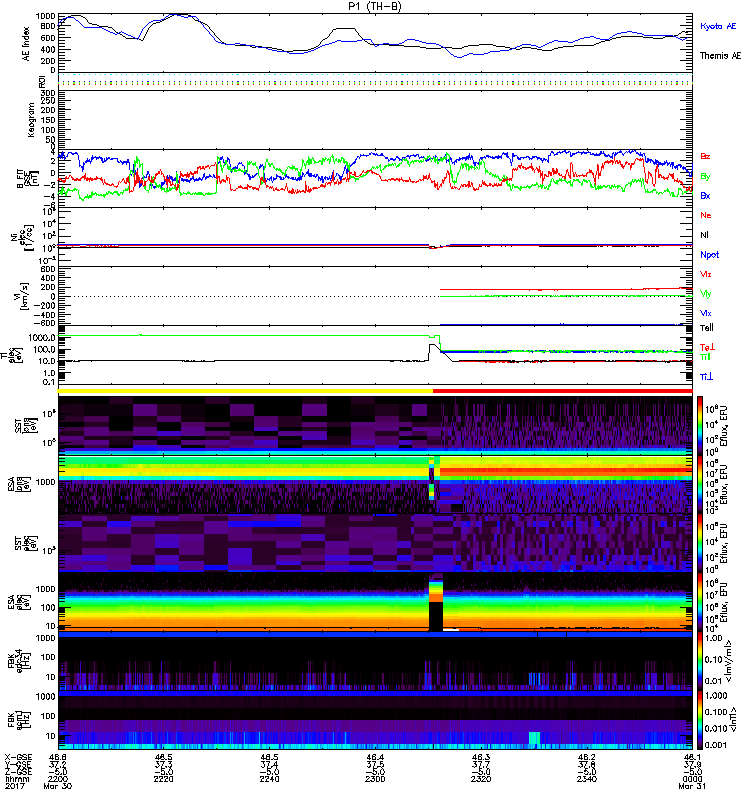Click the "2300" time tick label
The image size is (750, 800).
pyautogui.click(x=375, y=779)
